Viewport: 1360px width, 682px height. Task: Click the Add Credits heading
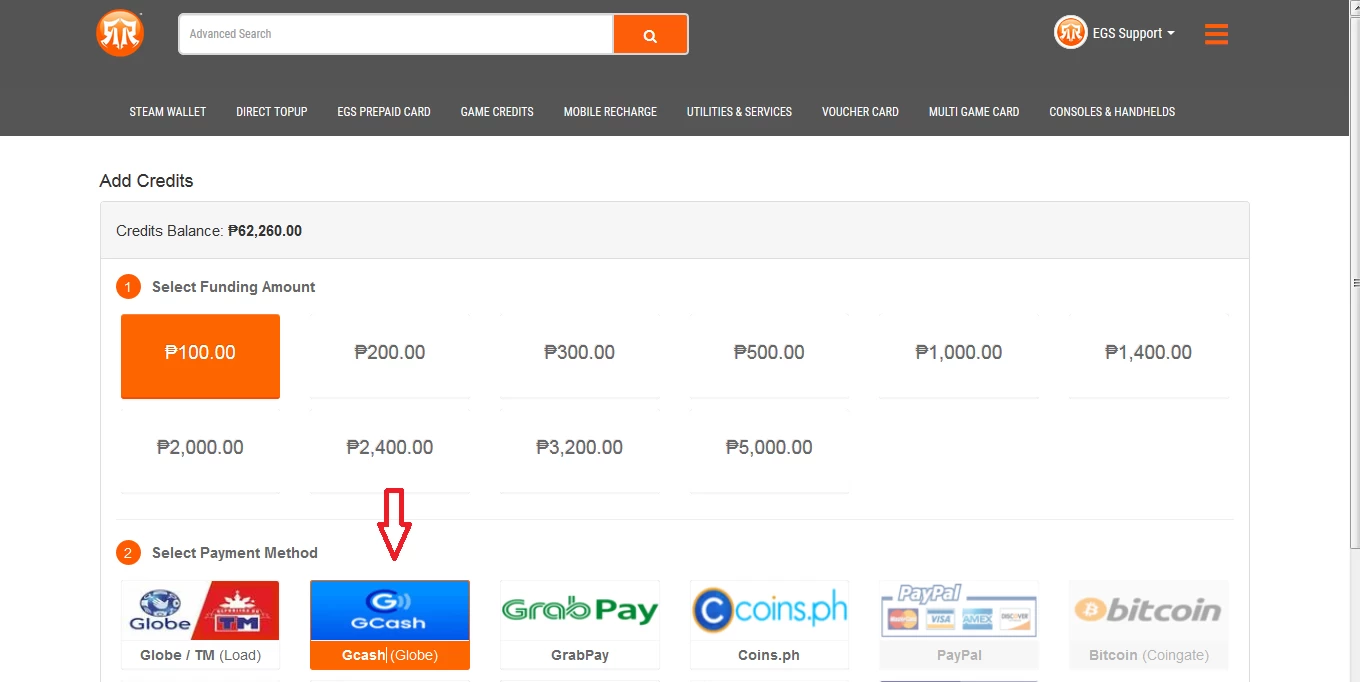click(146, 181)
